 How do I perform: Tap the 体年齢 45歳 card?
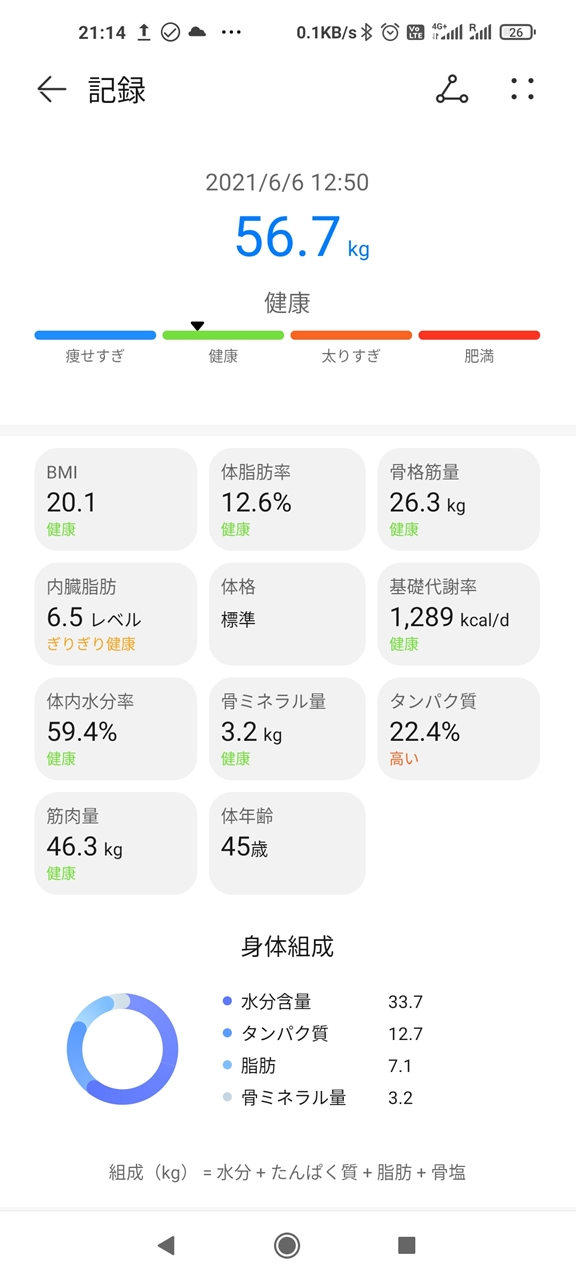[287, 843]
